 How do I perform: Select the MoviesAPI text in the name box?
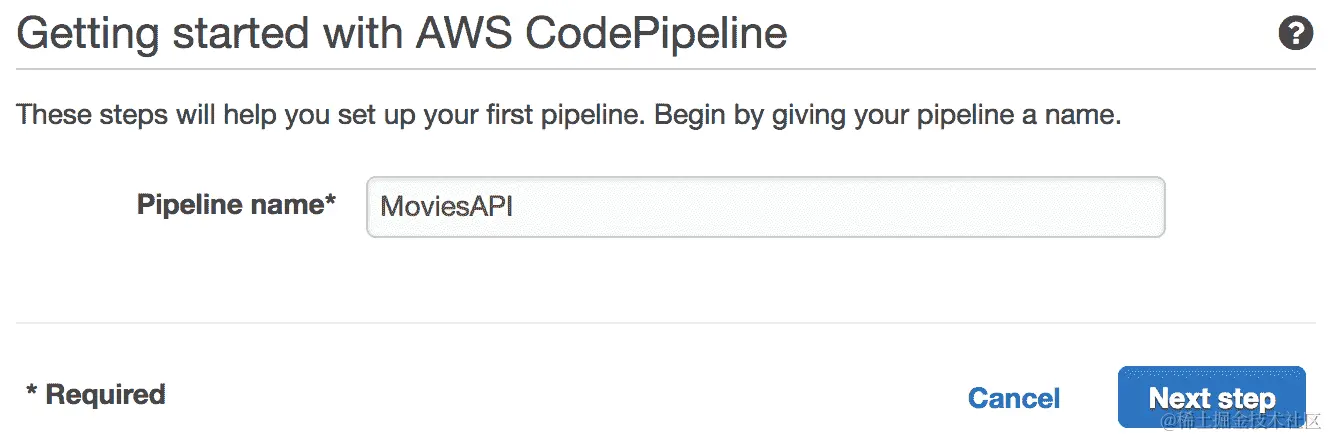coord(447,207)
